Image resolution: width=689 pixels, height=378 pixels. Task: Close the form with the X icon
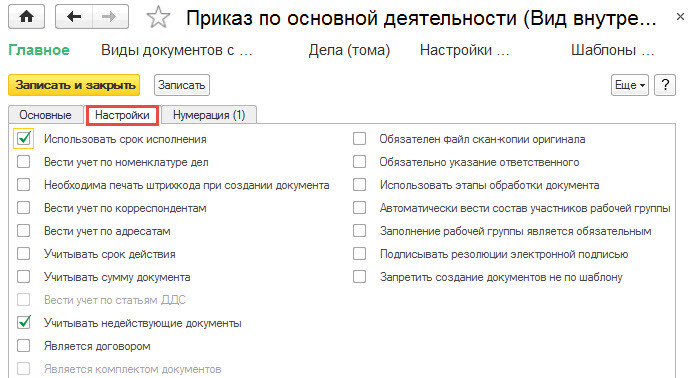(680, 17)
